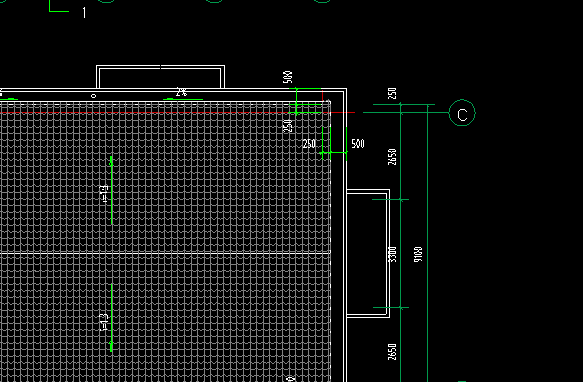Screen dimensions: 583x382
Task: Click the 9100 overall dimension text
Action: tap(418, 254)
